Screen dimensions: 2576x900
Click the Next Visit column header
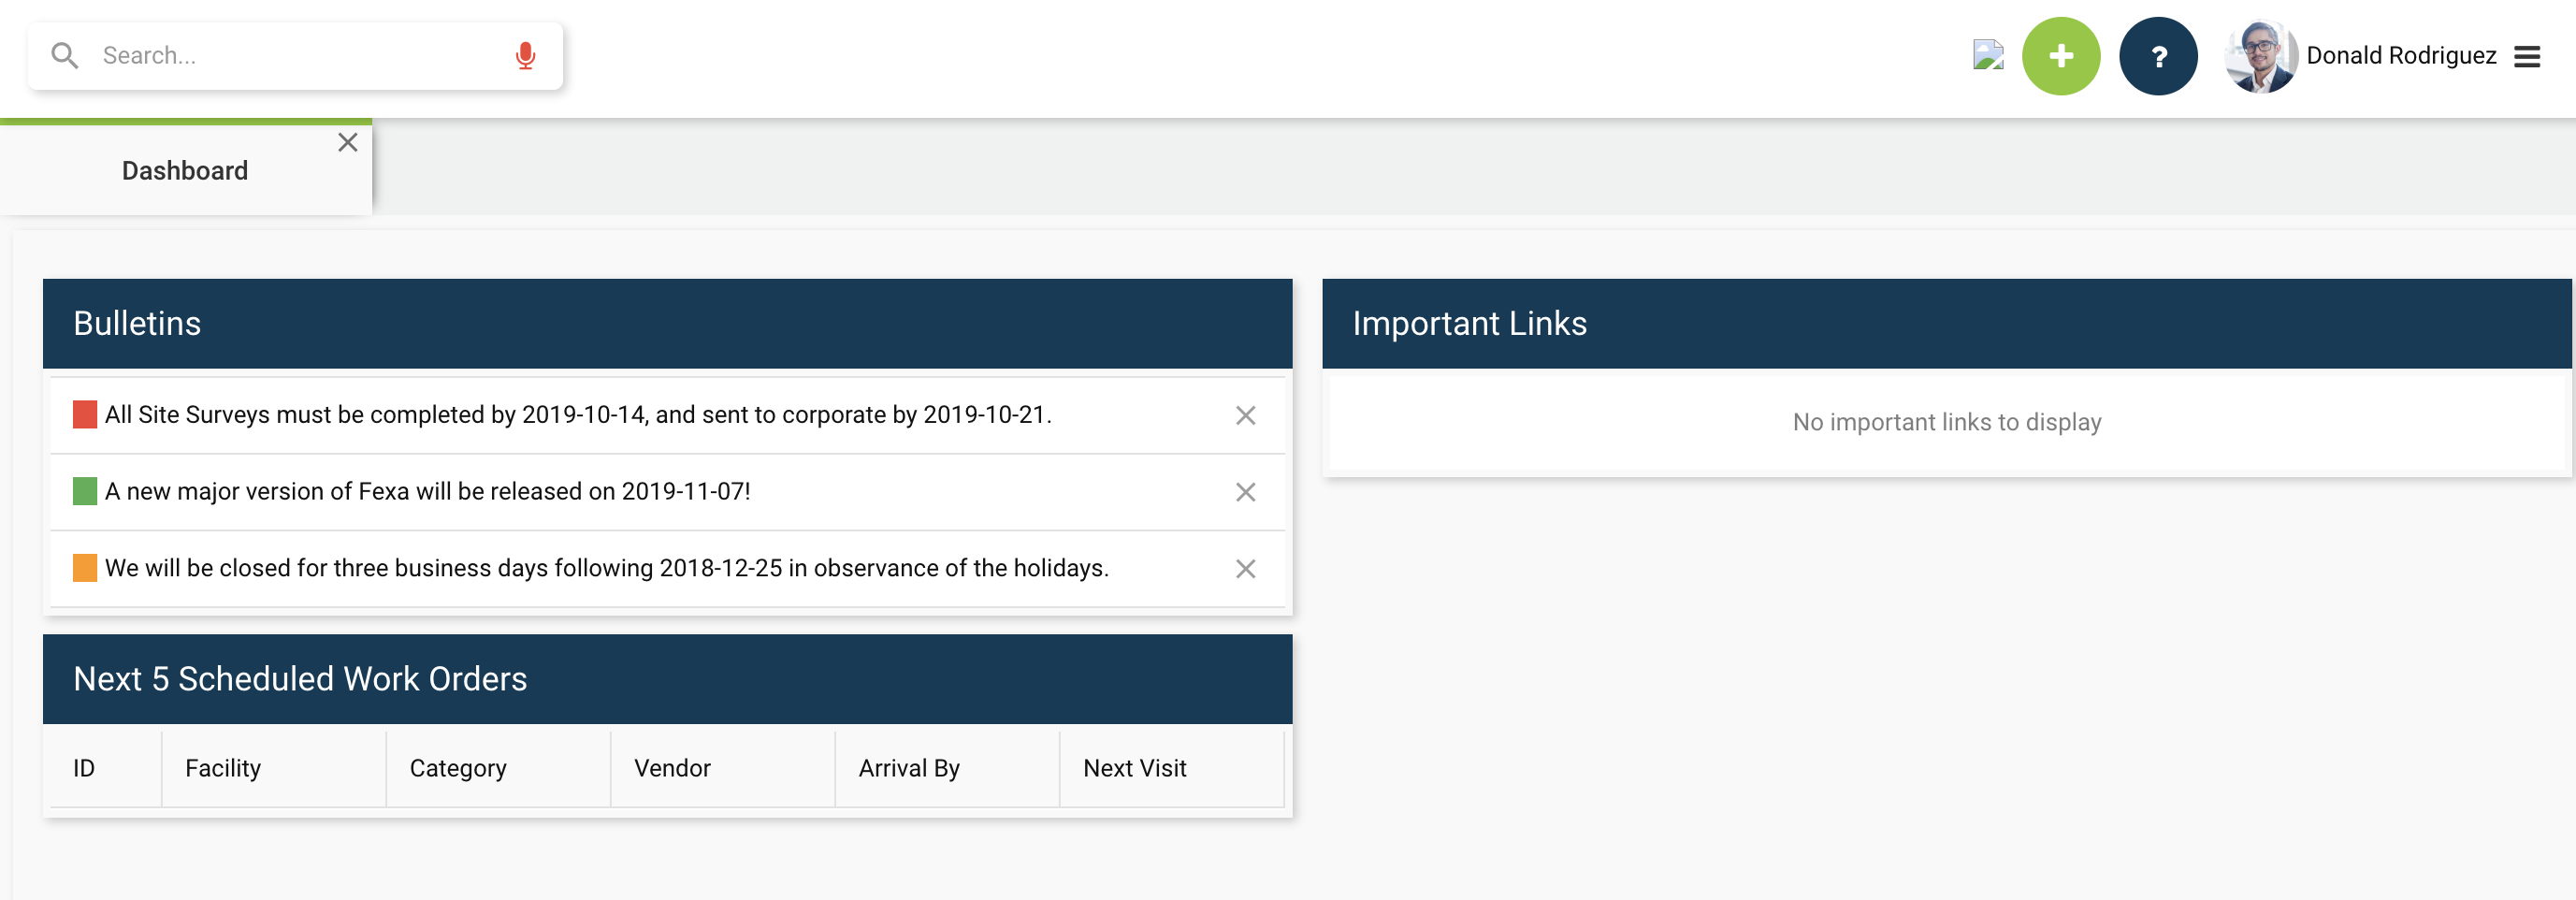point(1134,768)
